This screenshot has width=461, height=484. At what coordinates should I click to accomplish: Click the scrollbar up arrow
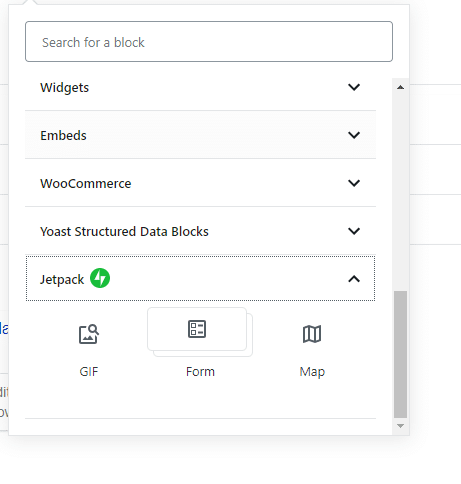point(401,87)
